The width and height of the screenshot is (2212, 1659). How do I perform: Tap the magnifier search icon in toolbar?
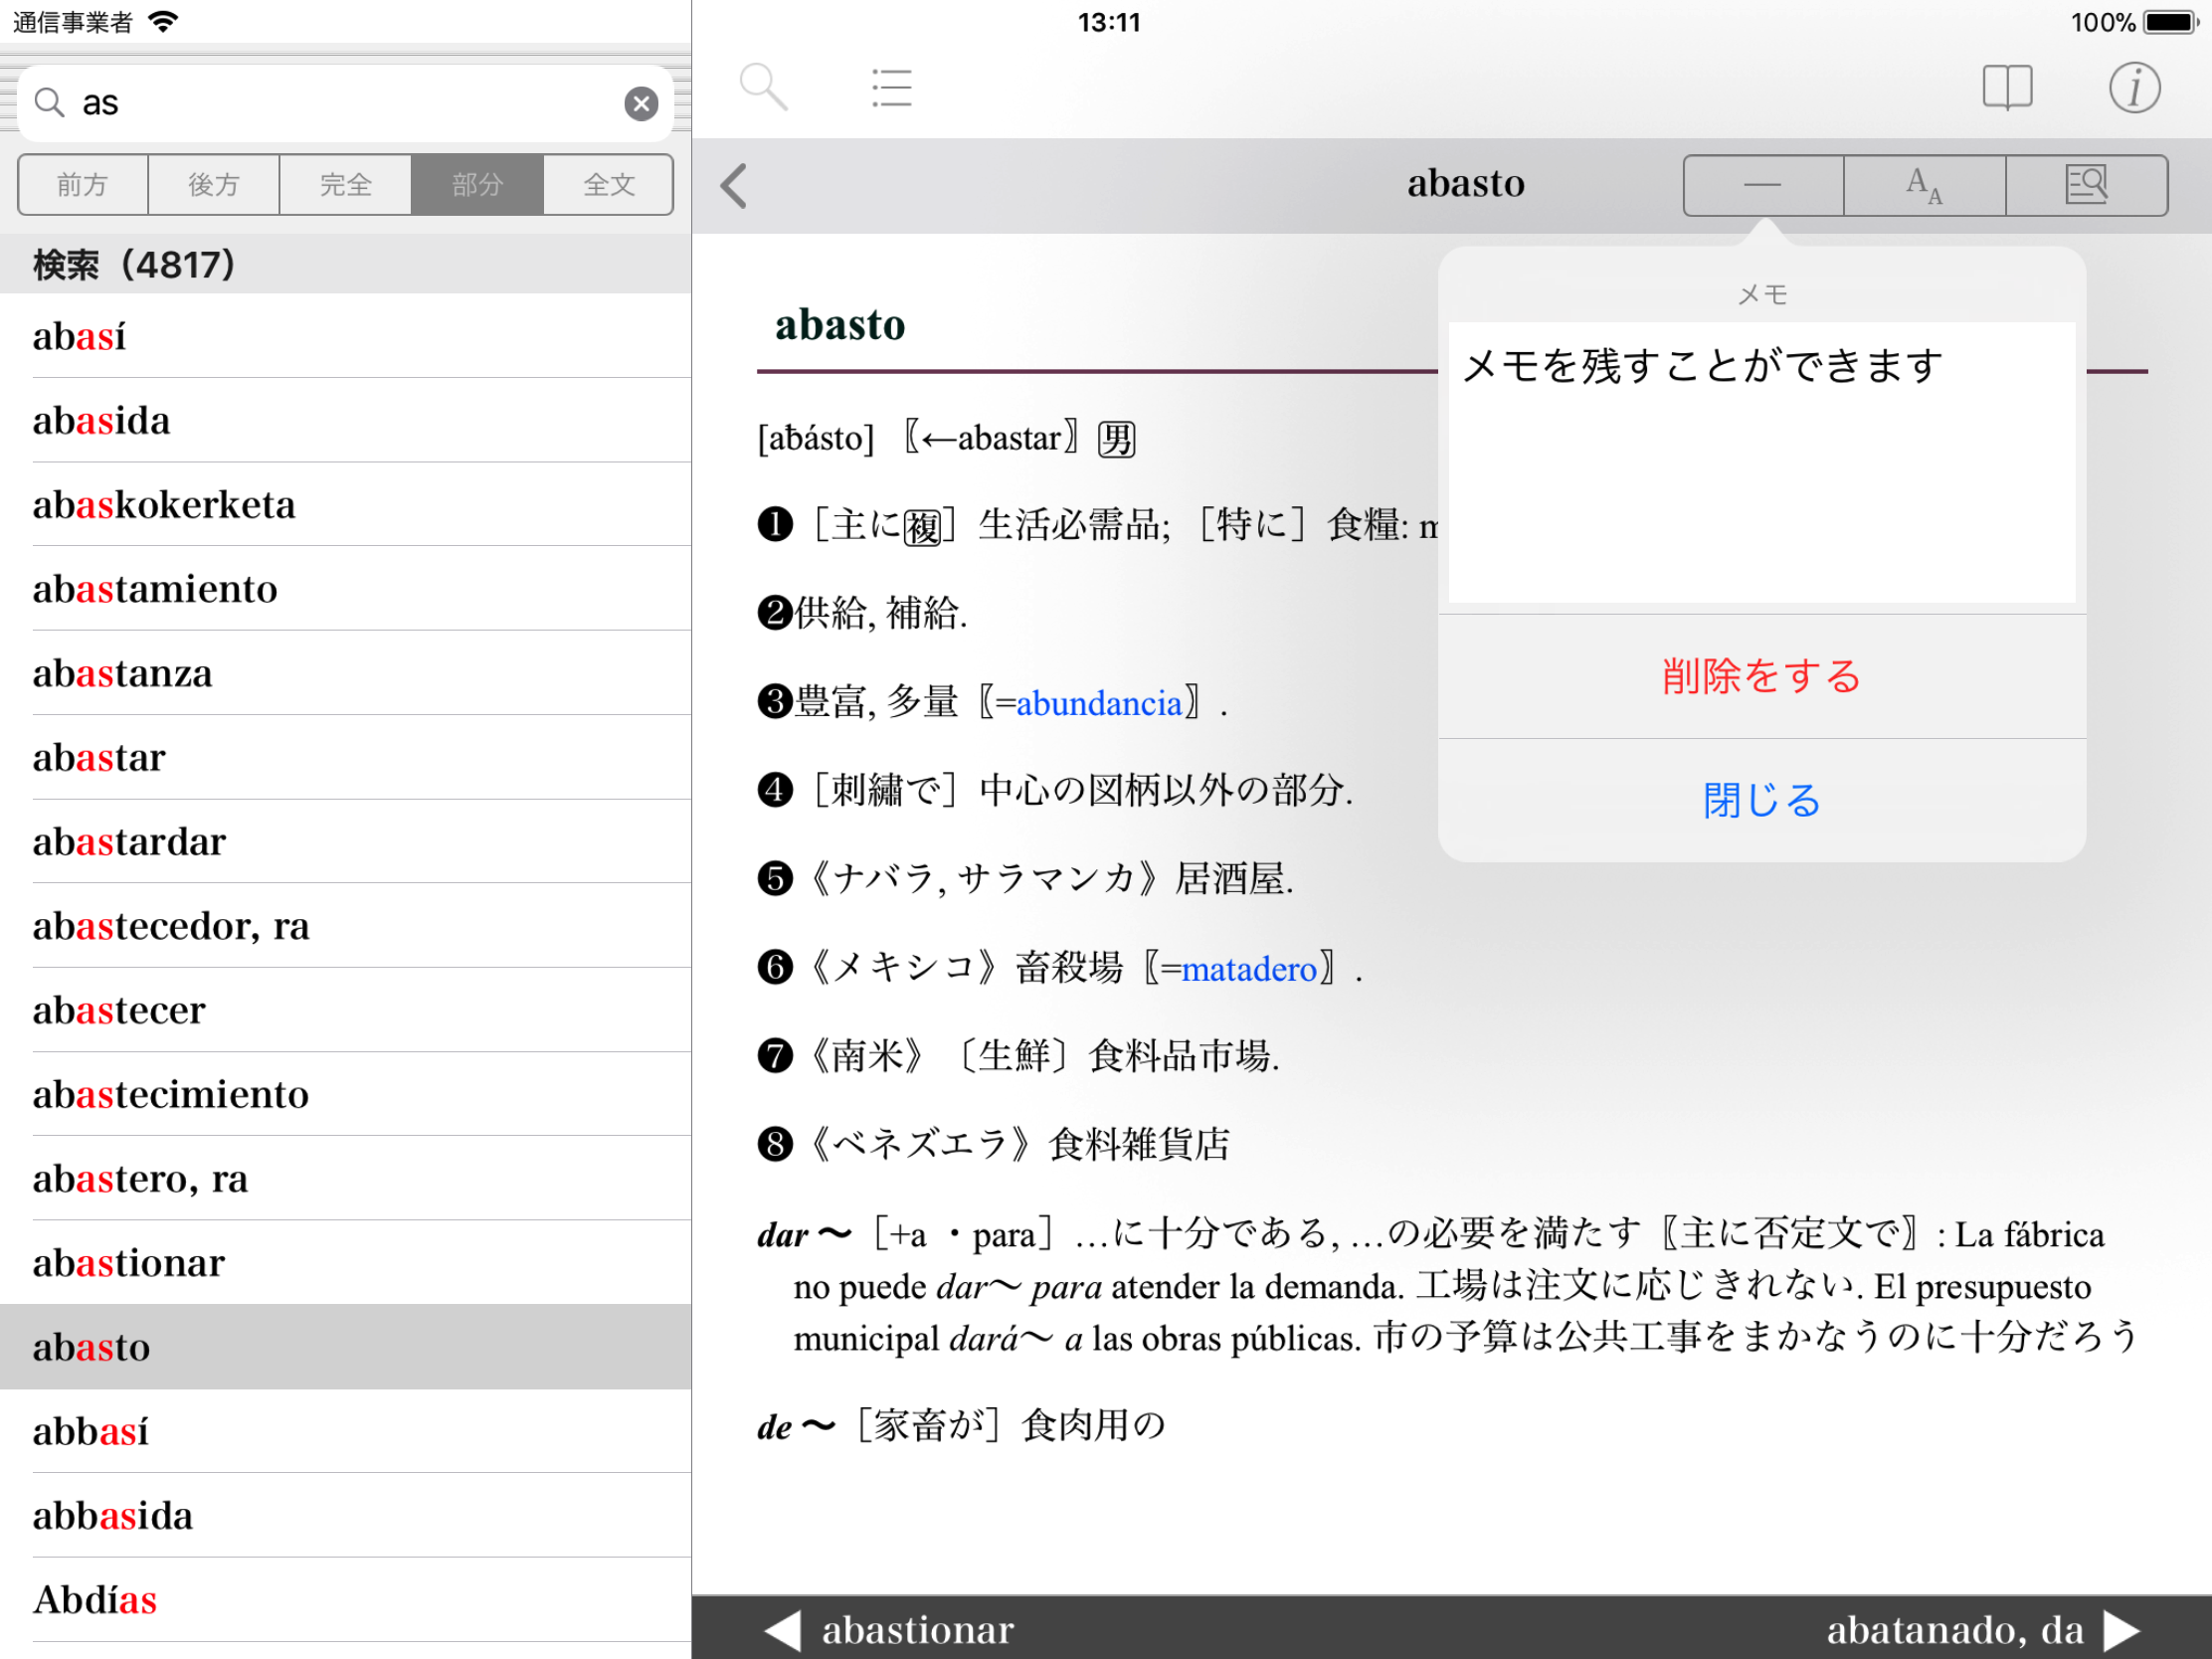(763, 87)
